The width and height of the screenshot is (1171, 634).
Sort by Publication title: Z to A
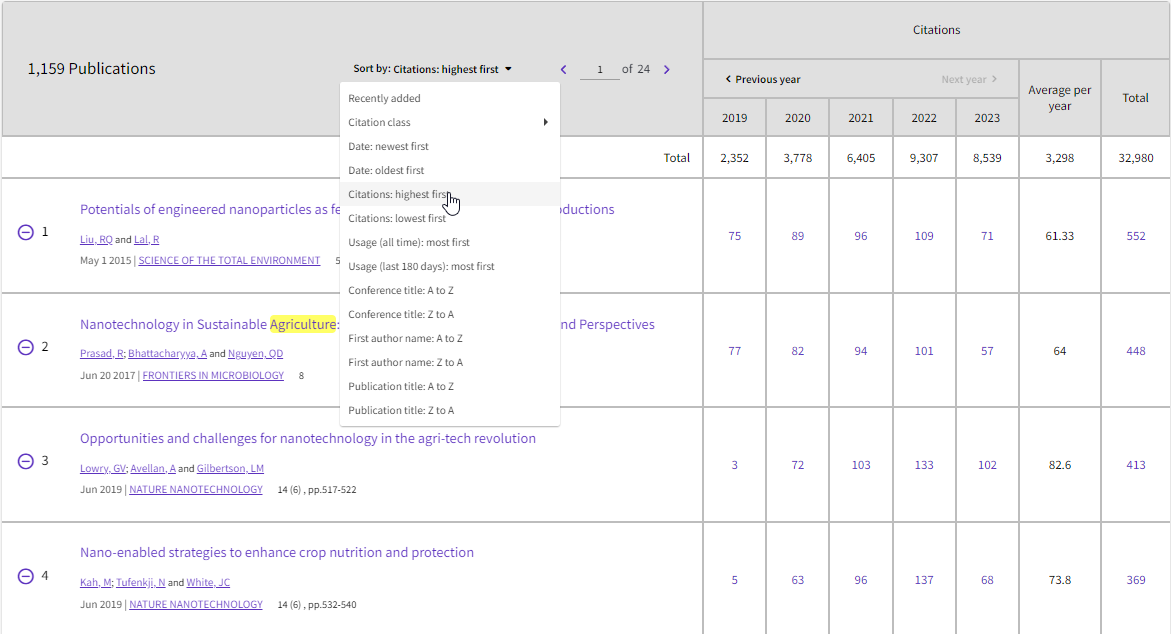450,410
